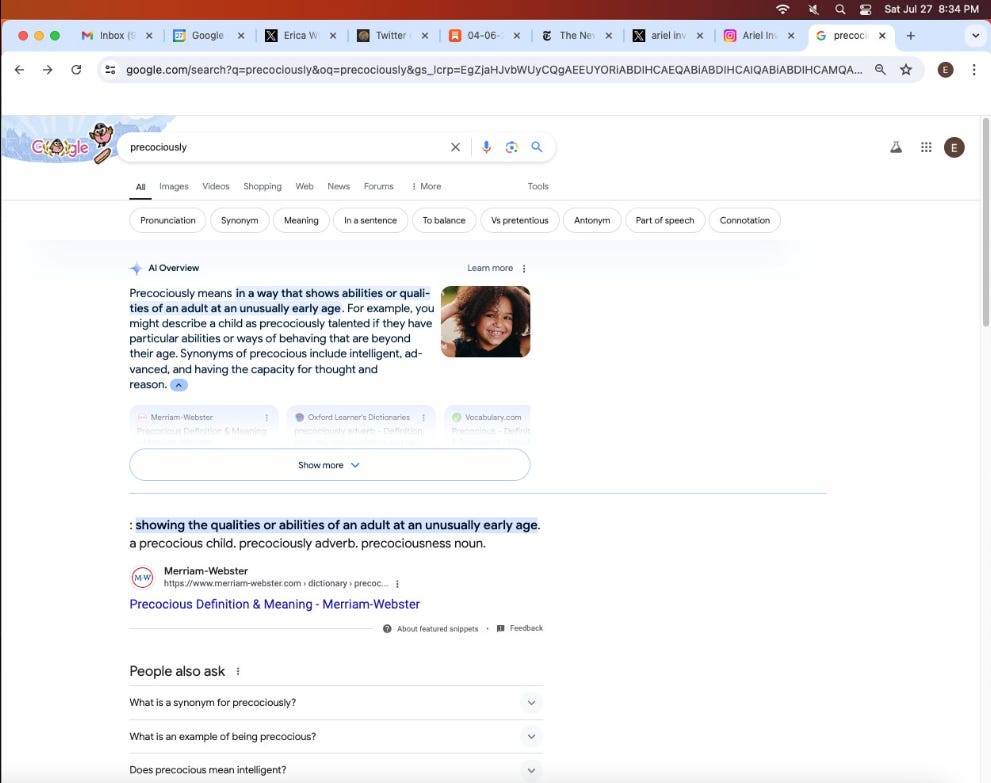Close the Twitter browser tab
The width and height of the screenshot is (991, 783).
tap(425, 36)
